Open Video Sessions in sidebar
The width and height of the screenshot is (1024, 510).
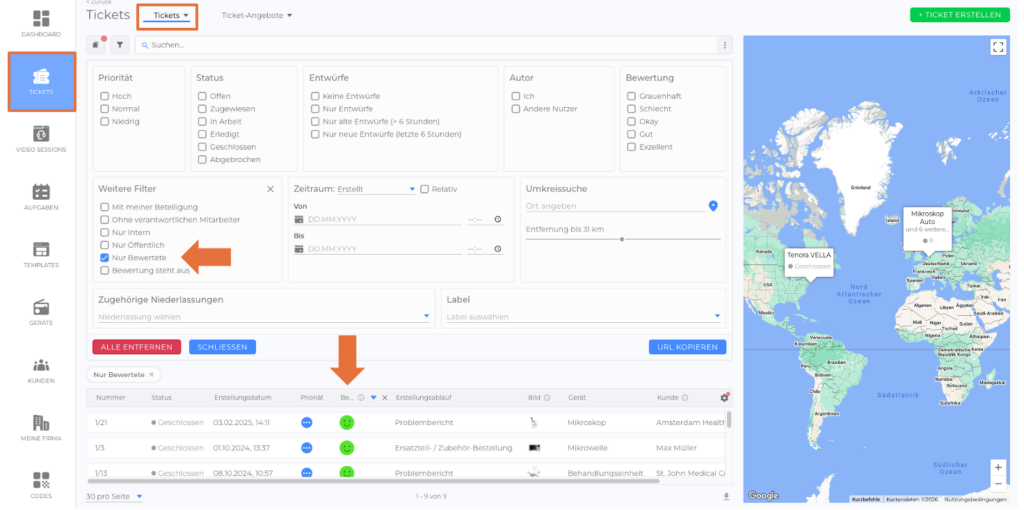click(41, 138)
